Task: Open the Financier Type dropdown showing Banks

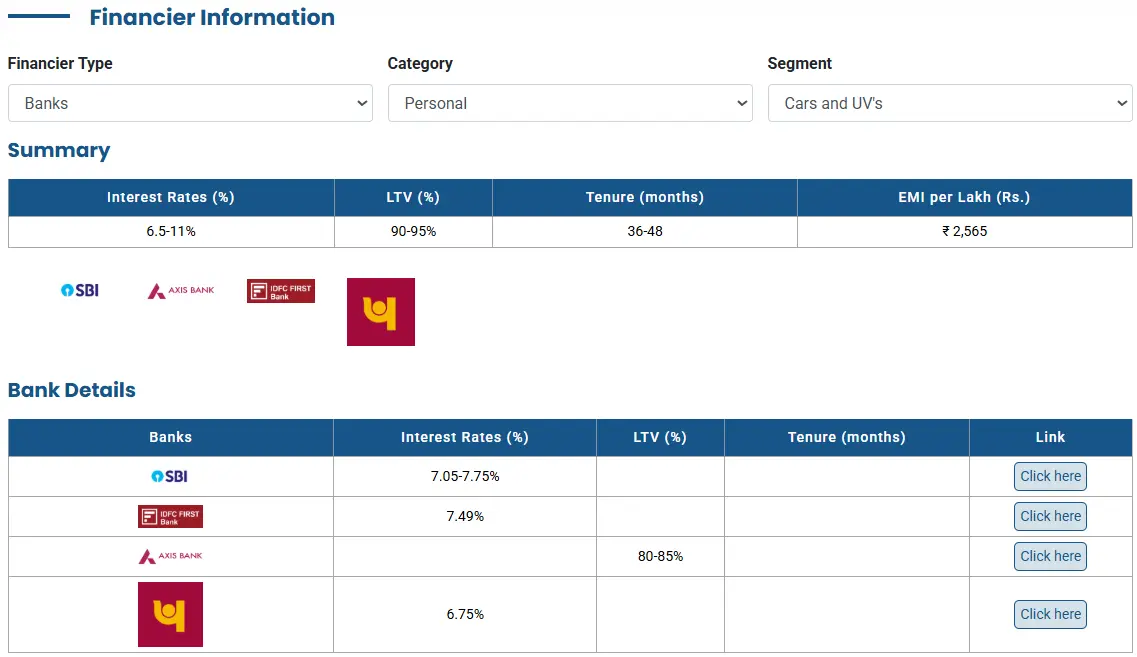Action: point(190,103)
